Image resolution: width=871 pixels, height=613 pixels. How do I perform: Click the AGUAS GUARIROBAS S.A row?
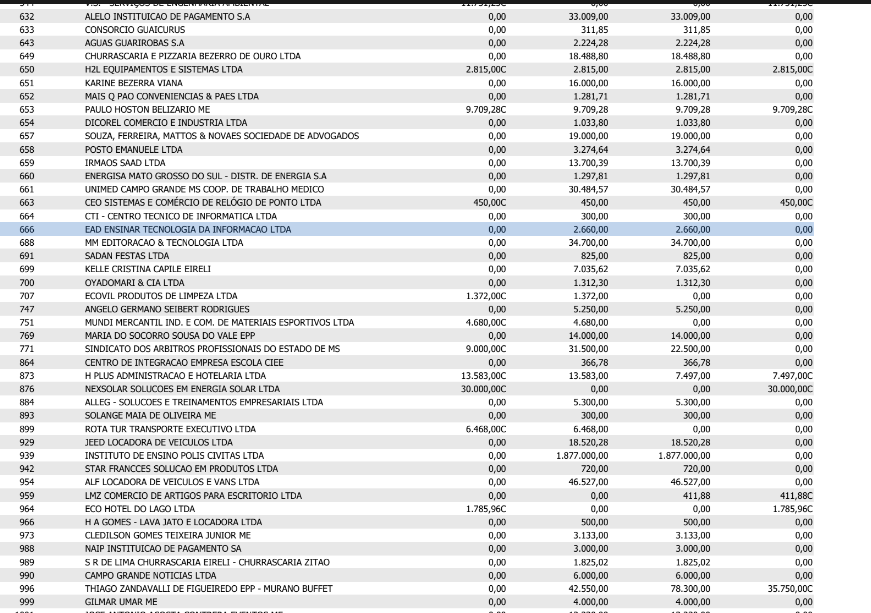click(407, 43)
